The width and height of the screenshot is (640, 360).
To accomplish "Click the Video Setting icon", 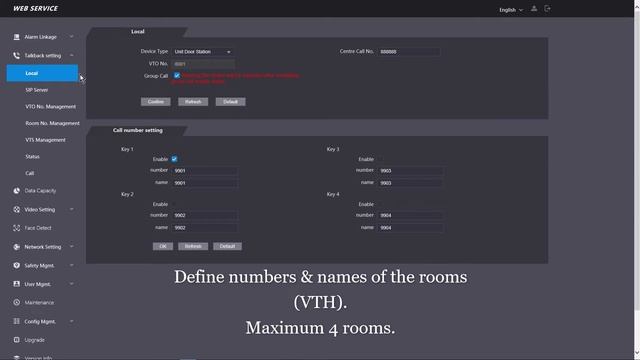I will tap(16, 209).
